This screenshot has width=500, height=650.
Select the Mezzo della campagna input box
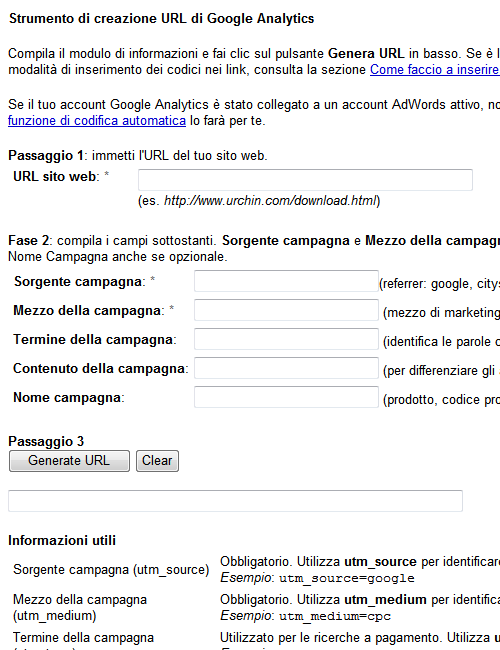(x=286, y=310)
